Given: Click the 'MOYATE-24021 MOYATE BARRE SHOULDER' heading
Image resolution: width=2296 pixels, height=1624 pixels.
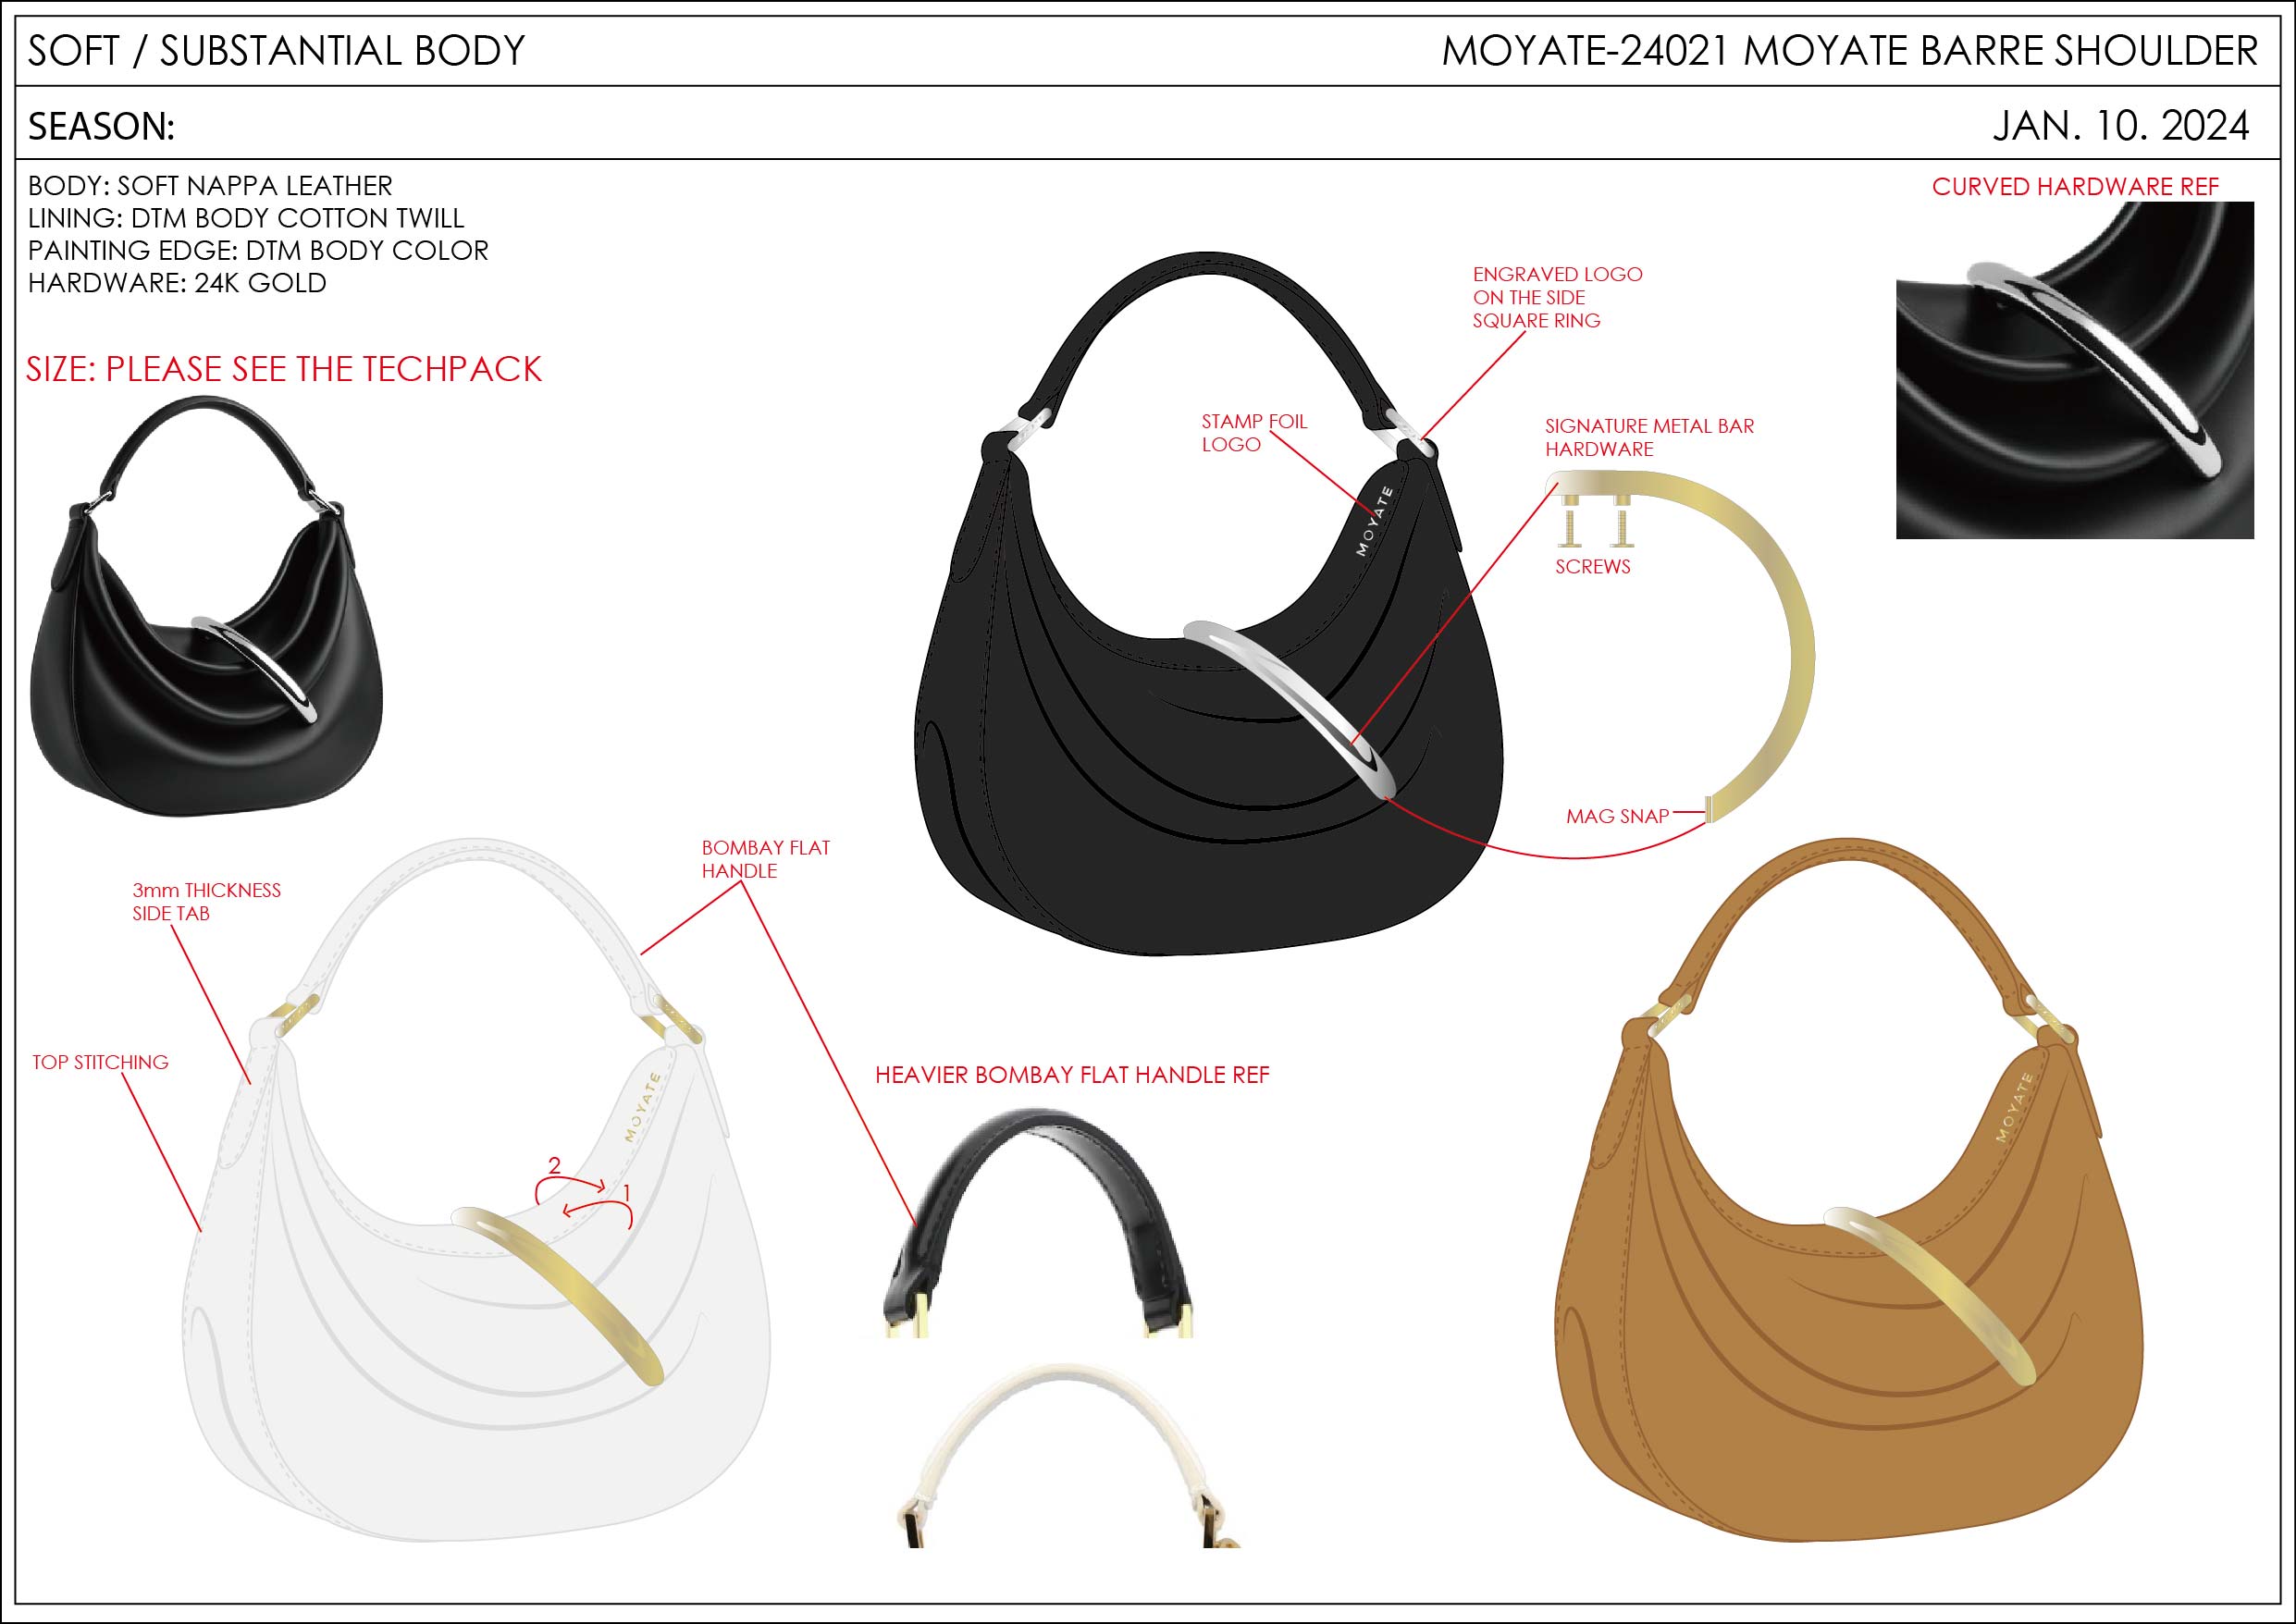Looking at the screenshot, I should point(1849,51).
